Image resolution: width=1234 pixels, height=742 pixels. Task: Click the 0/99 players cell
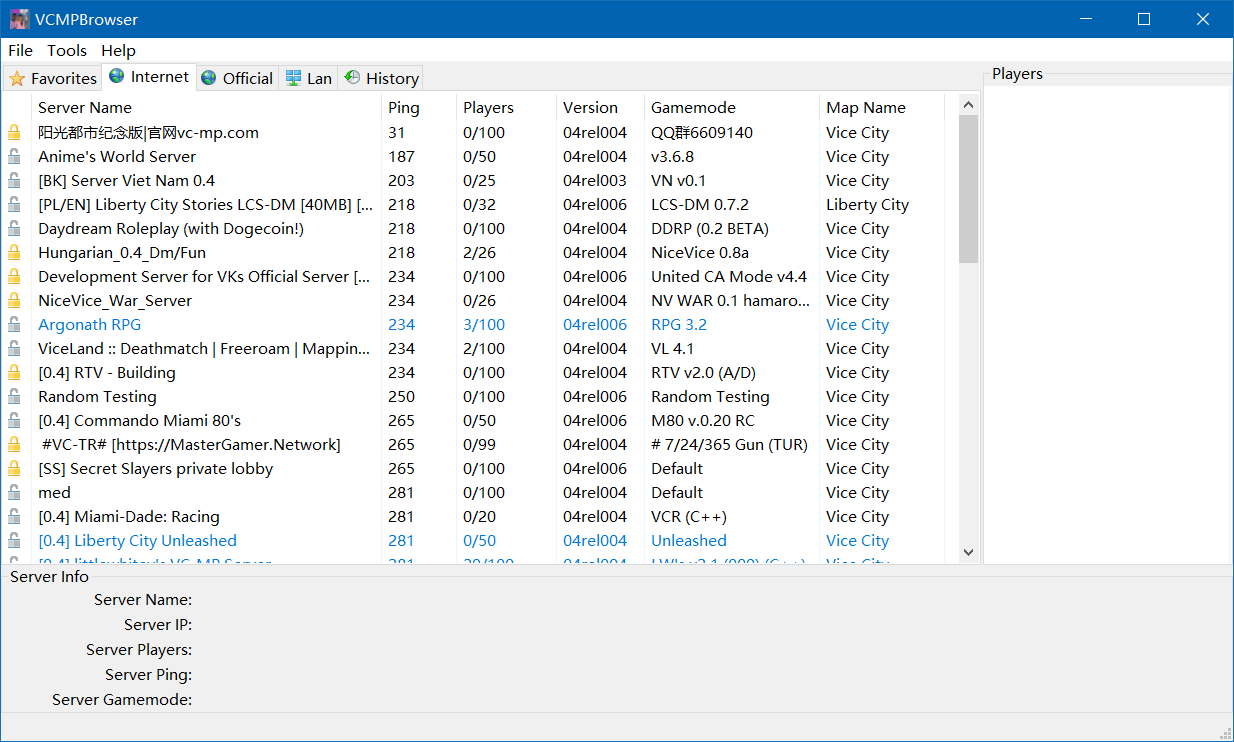click(x=480, y=444)
